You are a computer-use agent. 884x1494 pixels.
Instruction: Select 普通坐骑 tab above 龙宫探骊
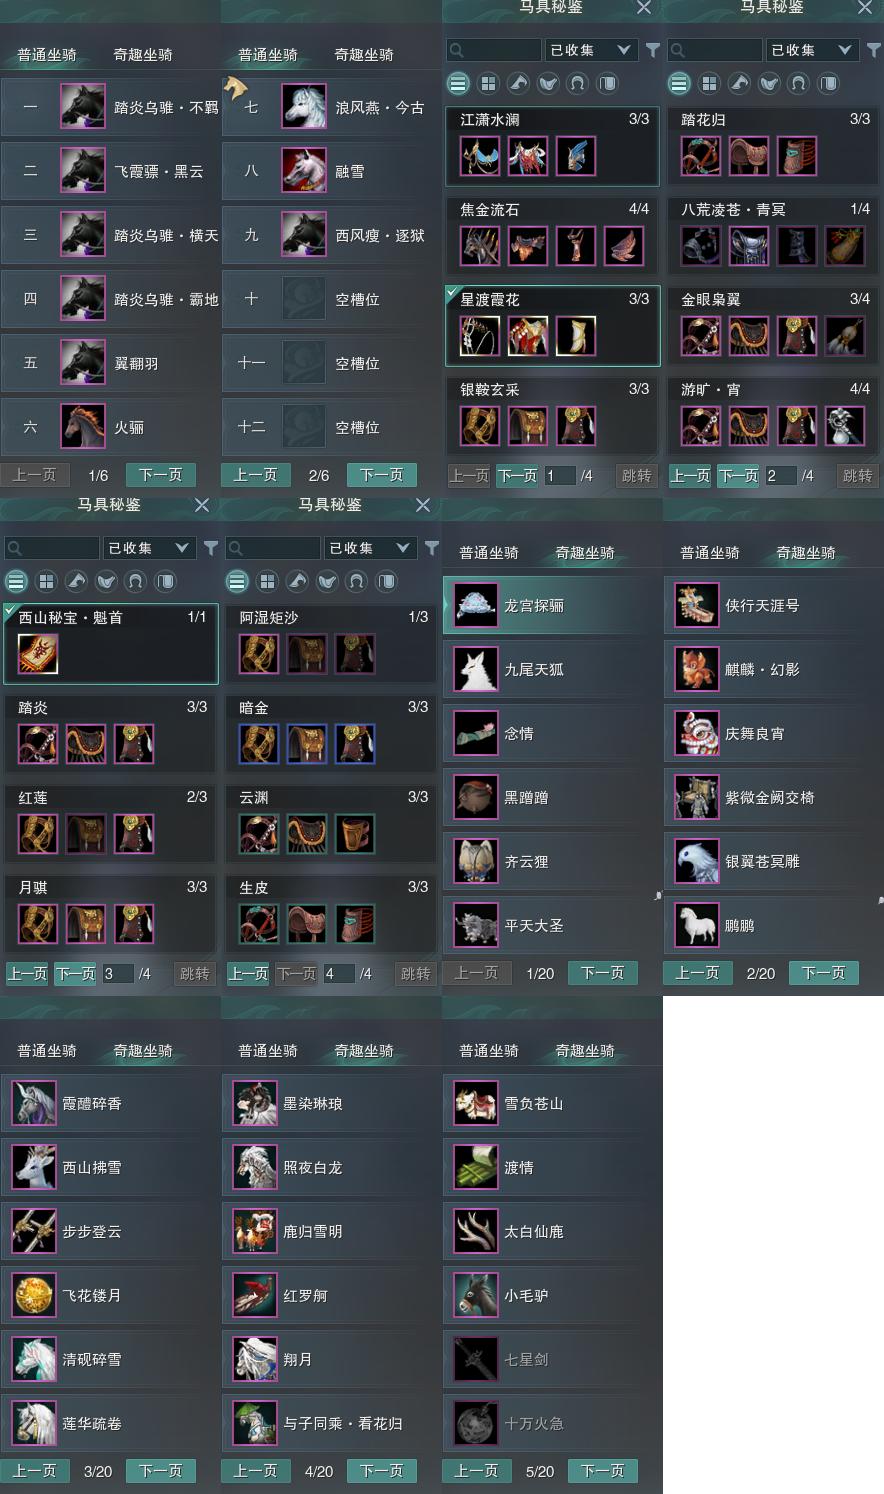point(489,552)
